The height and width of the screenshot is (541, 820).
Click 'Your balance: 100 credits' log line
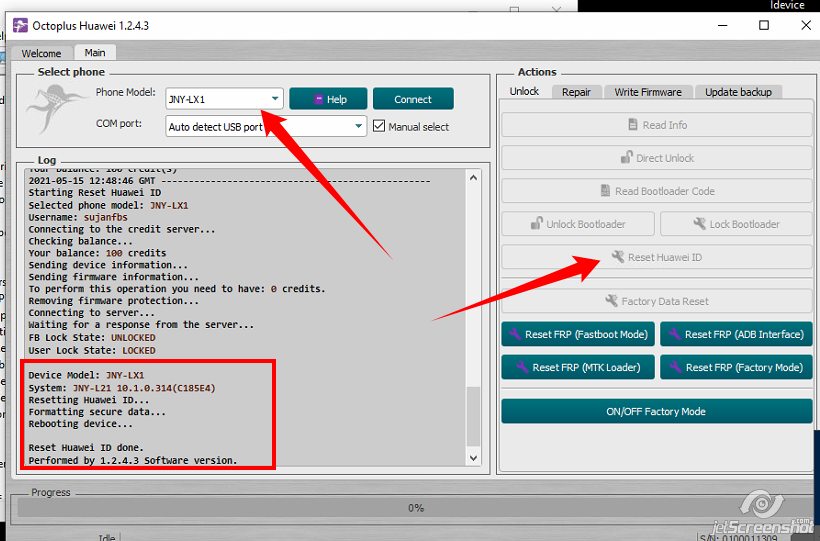pyautogui.click(x=97, y=253)
